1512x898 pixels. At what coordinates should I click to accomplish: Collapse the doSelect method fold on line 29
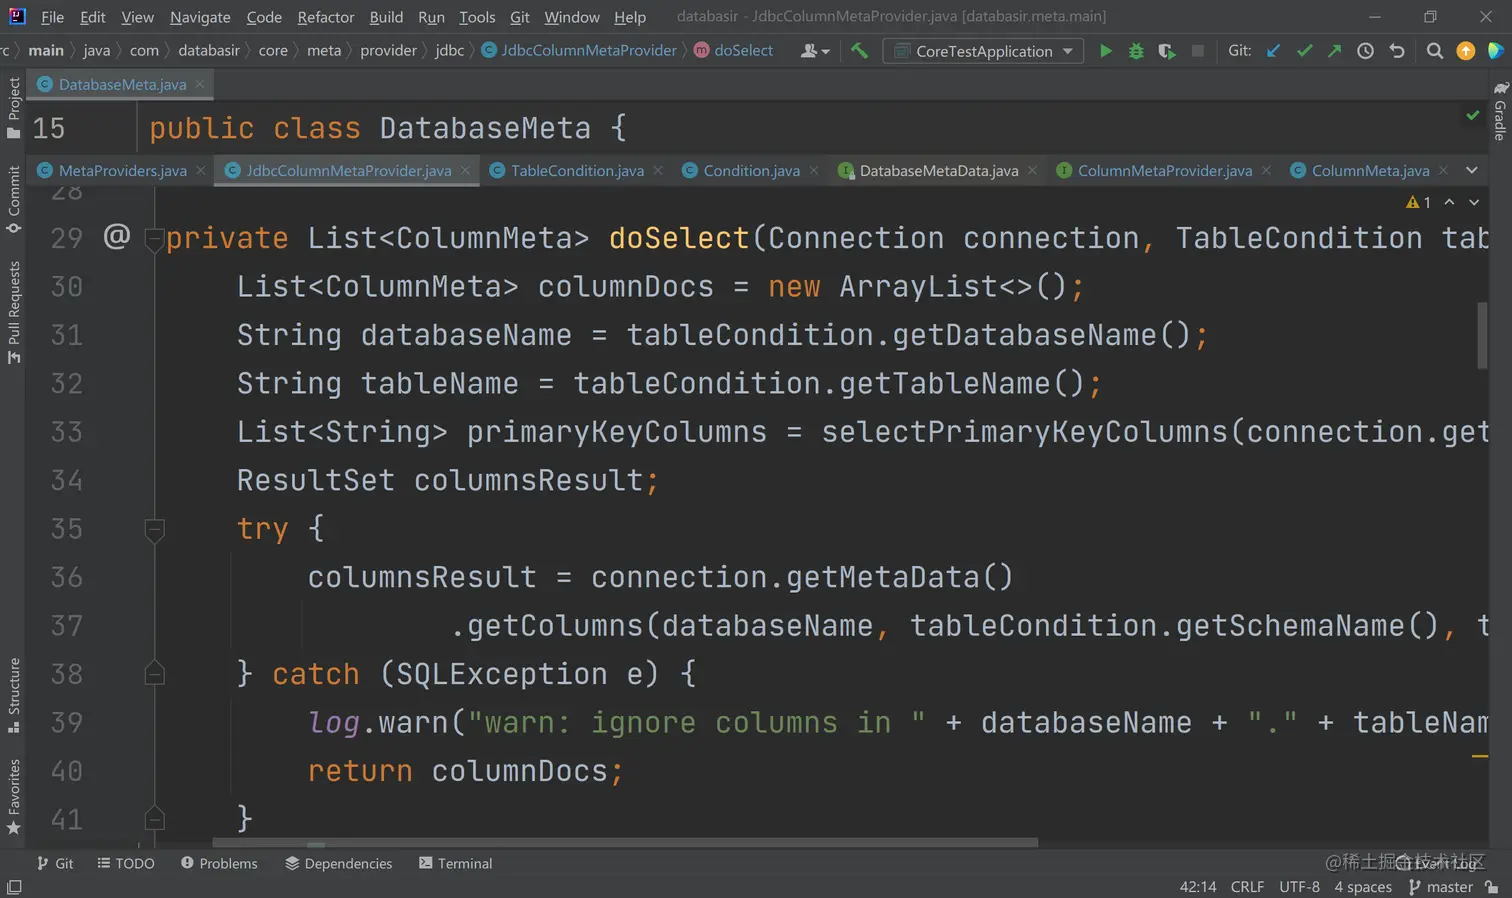(x=154, y=239)
